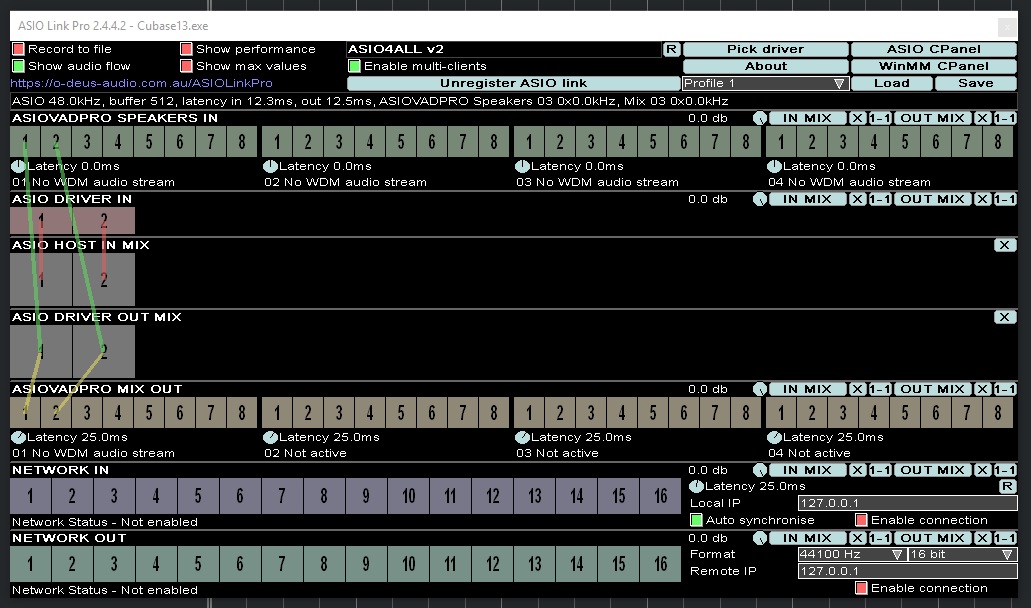Viewport: 1031px width, 608px height.
Task: Open the 16 bit depth dropdown
Action: (963, 555)
